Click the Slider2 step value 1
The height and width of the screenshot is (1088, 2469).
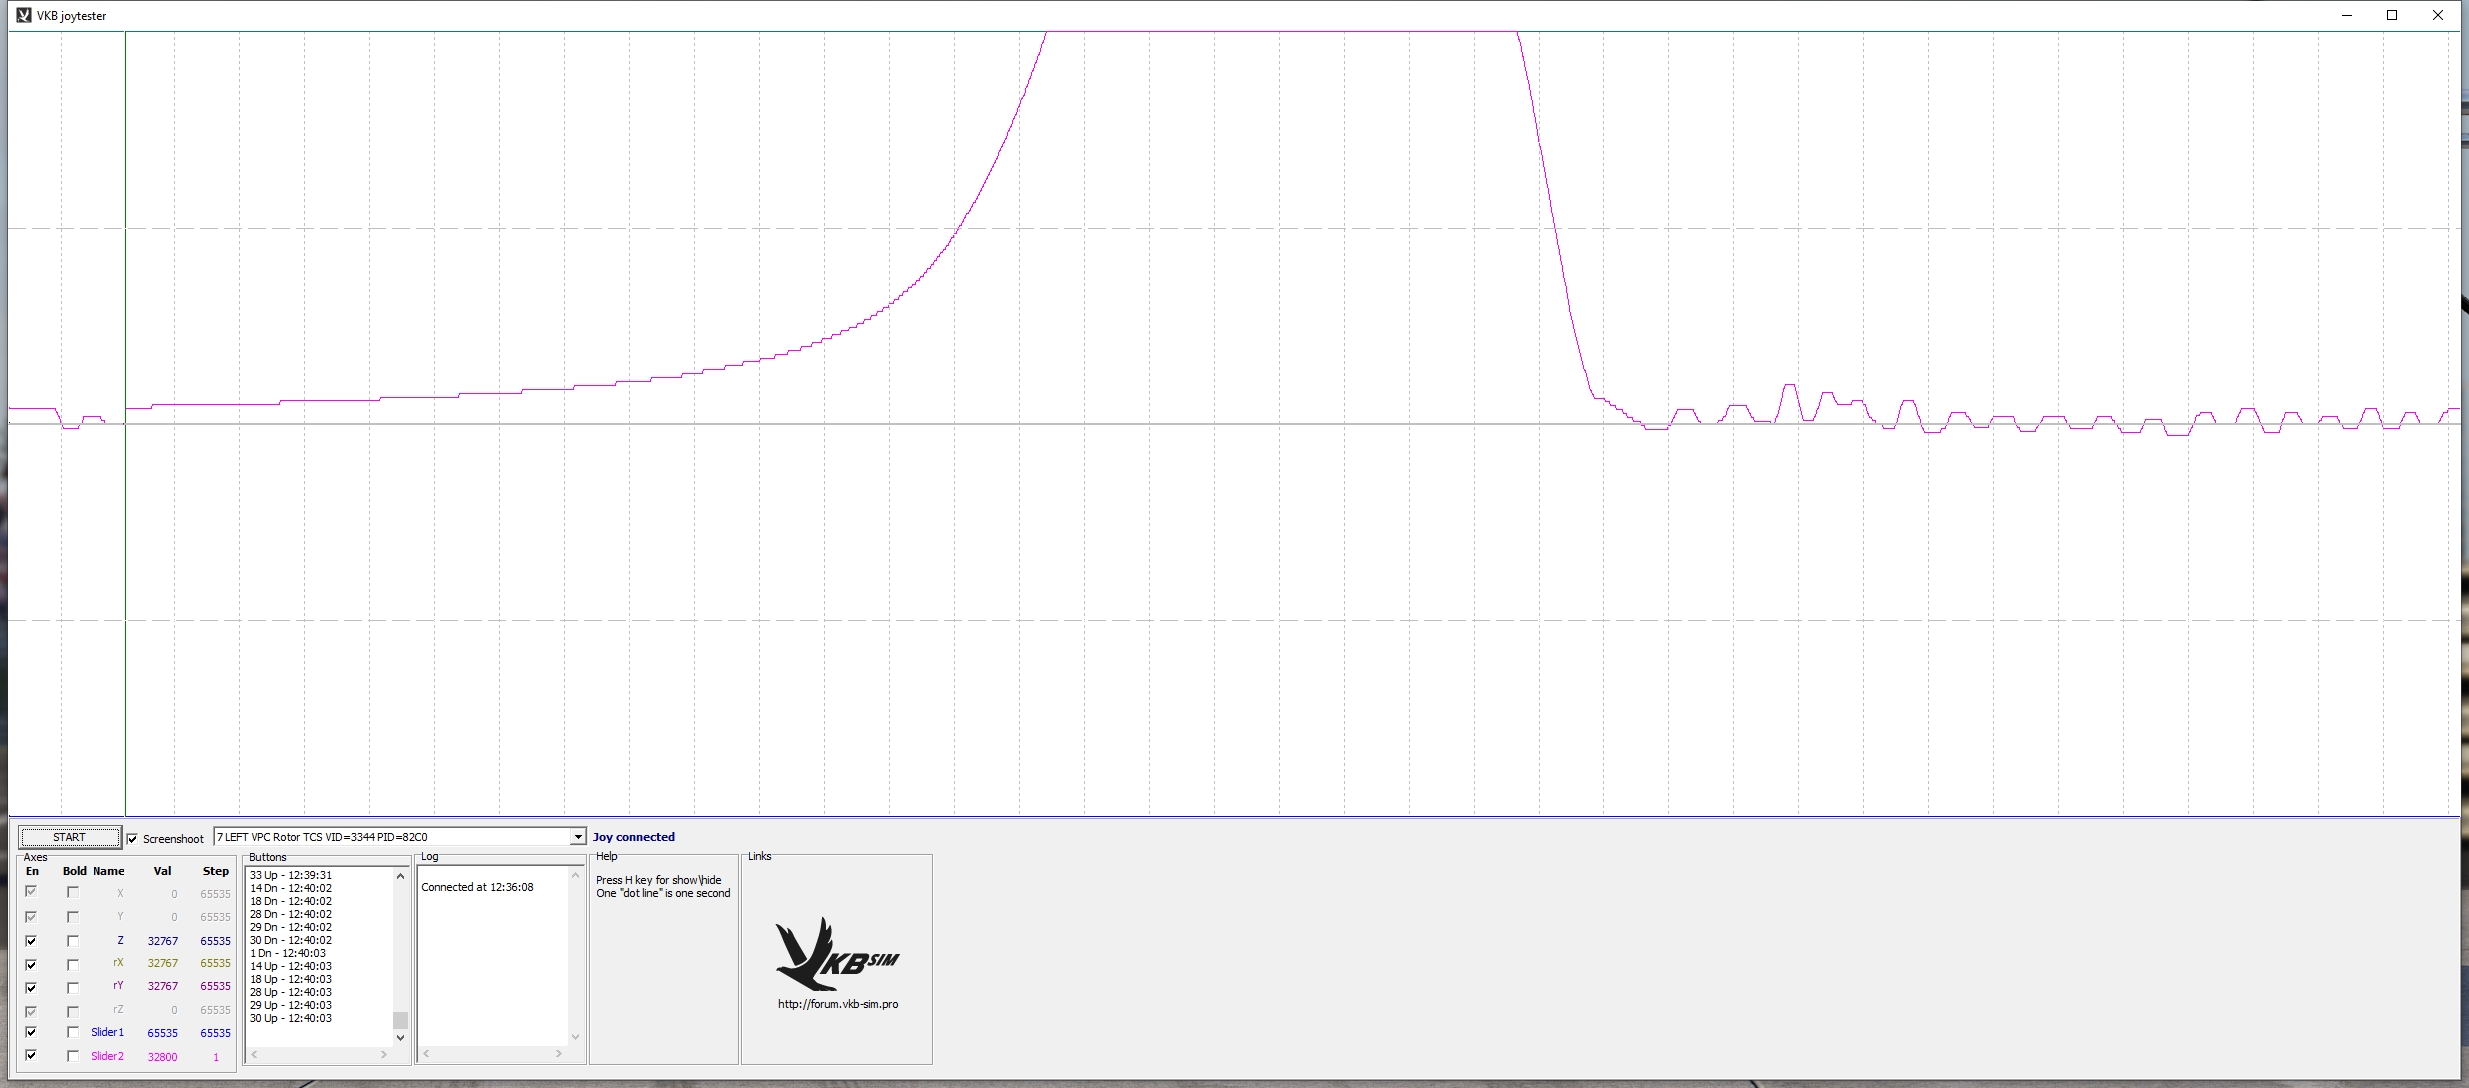tap(215, 1057)
